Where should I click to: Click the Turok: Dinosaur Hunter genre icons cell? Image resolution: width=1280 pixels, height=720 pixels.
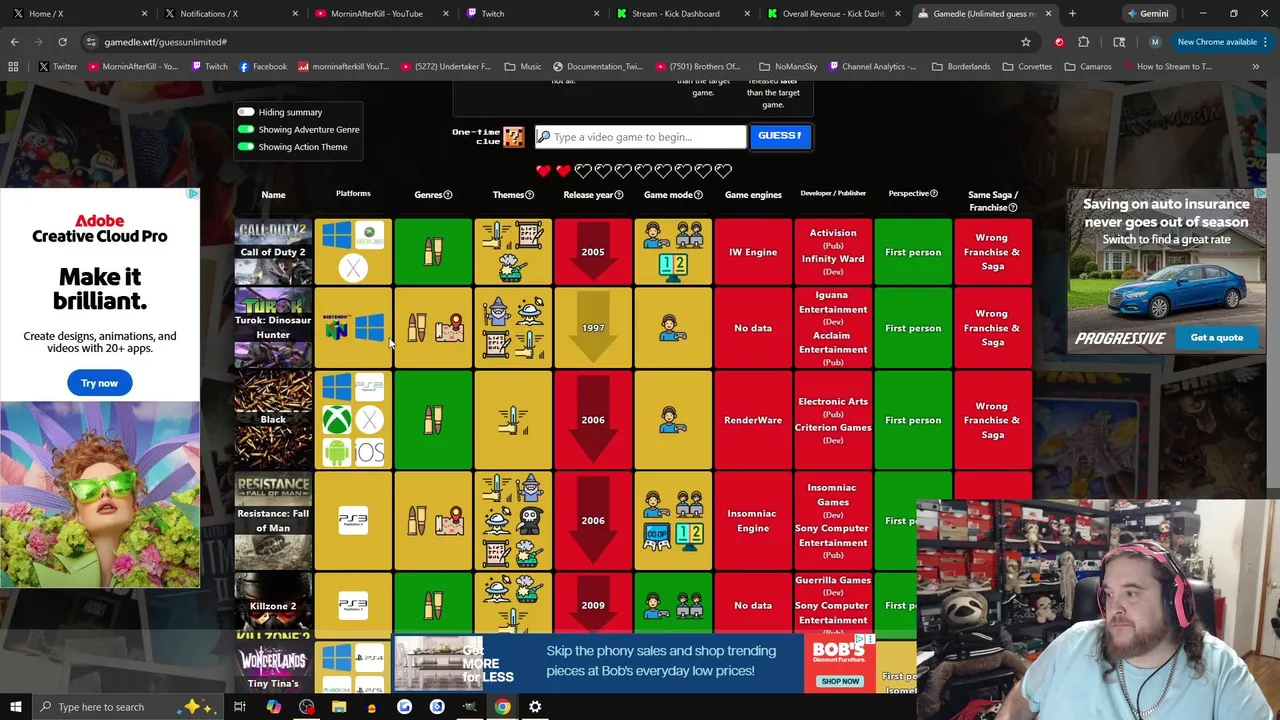point(433,328)
